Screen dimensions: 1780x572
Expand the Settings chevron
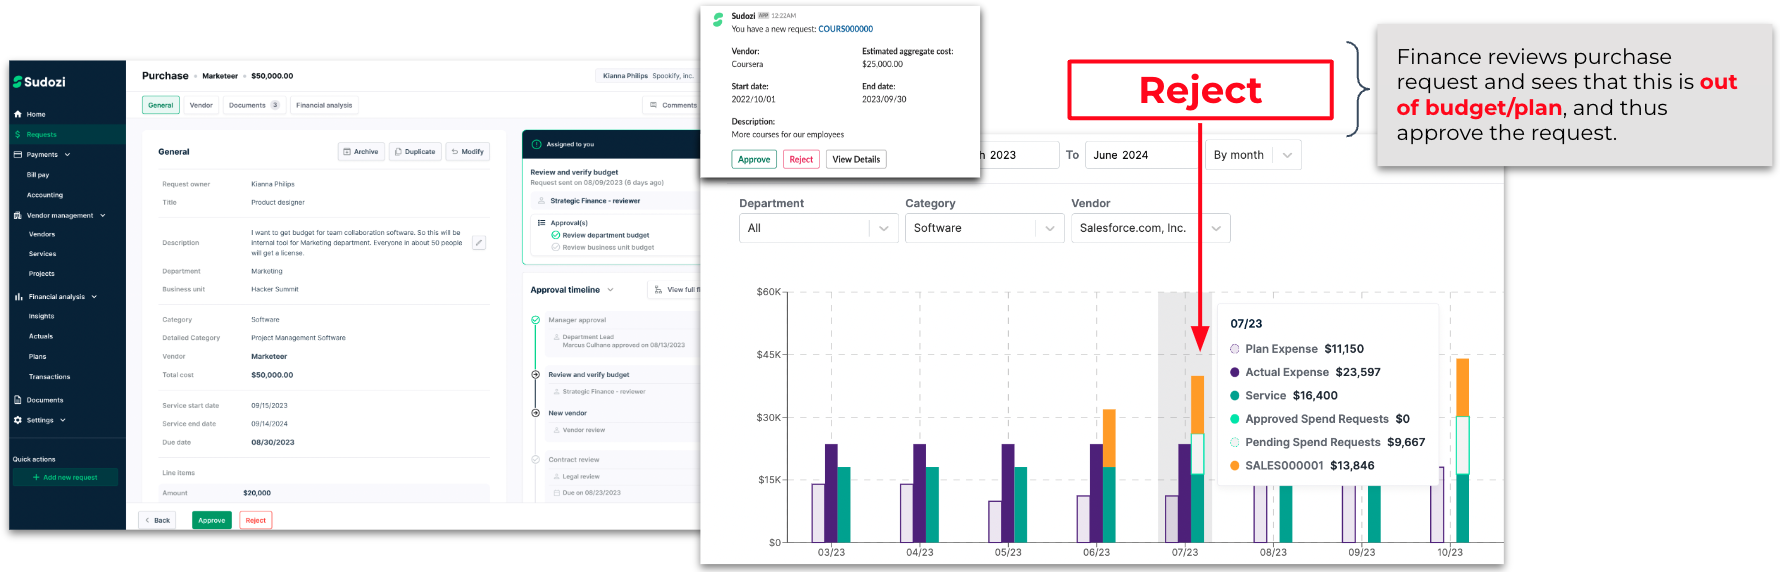tap(63, 420)
